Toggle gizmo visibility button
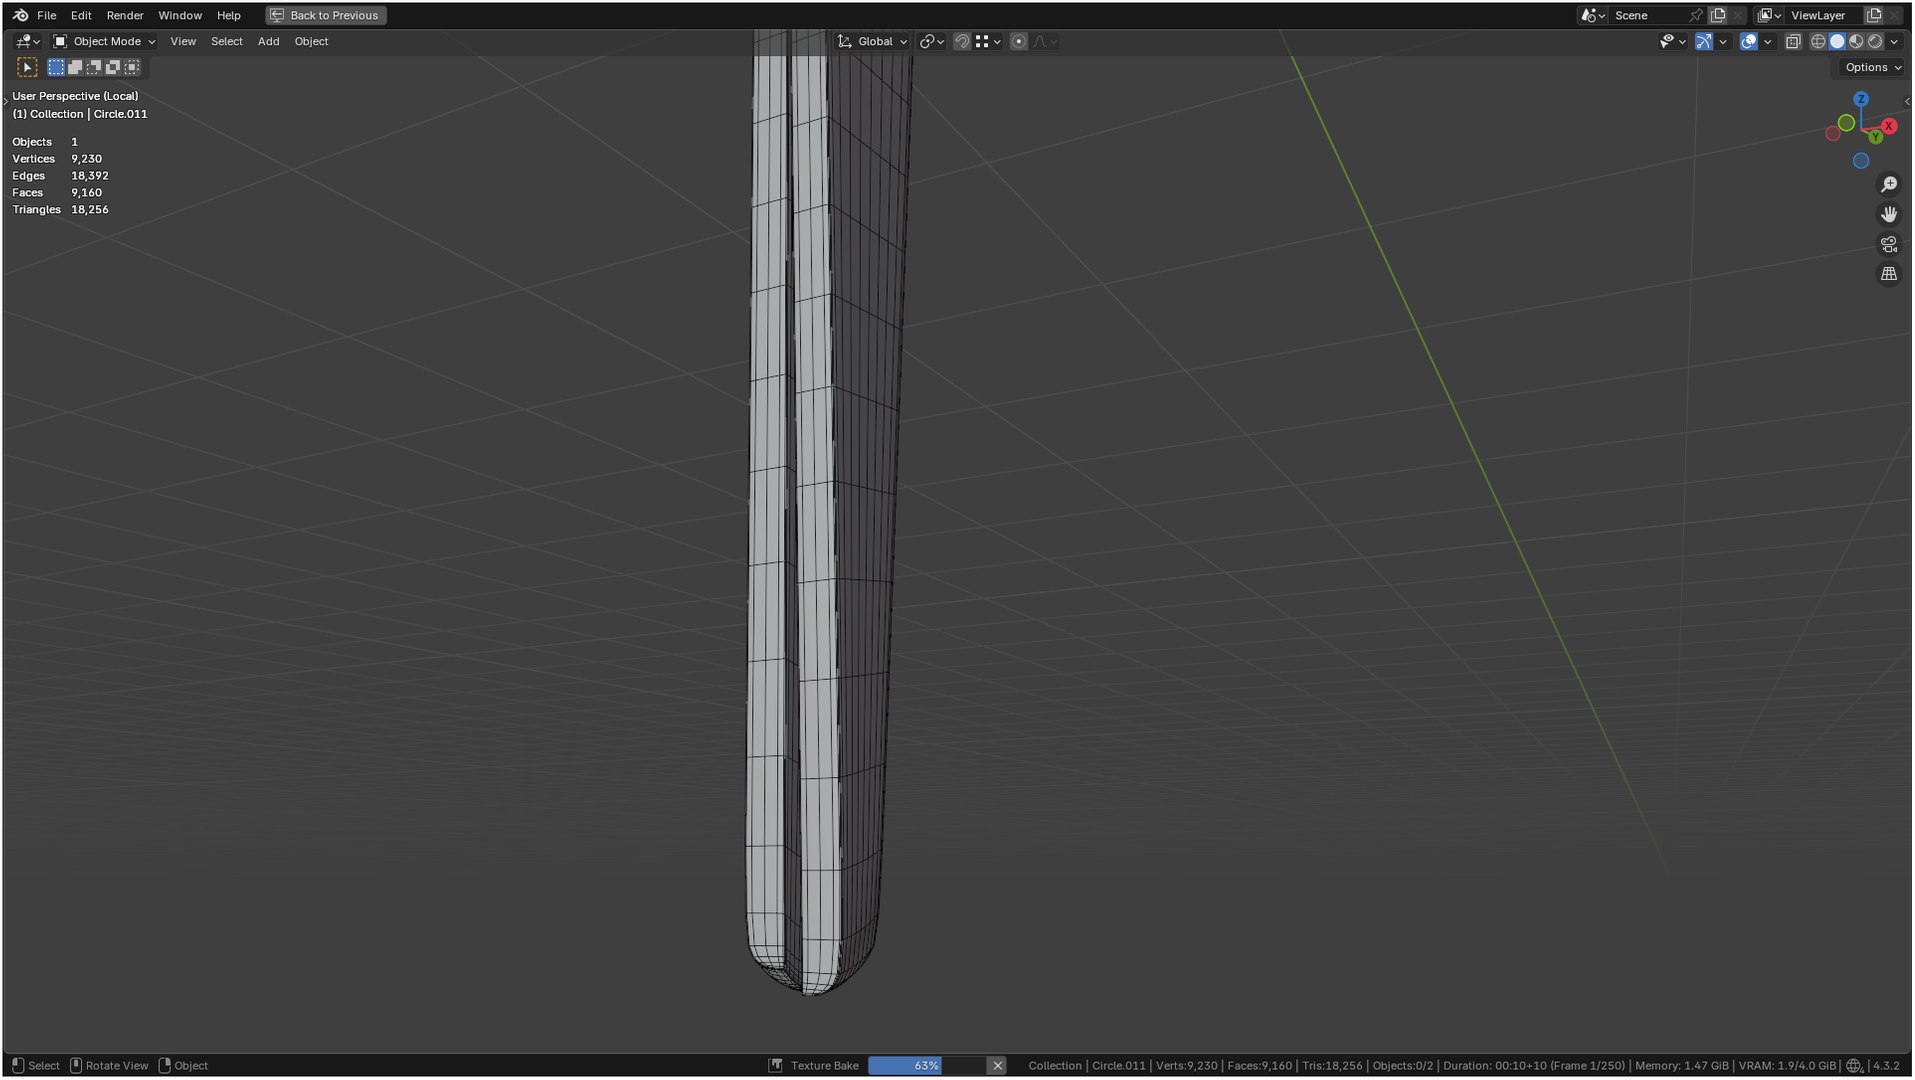This screenshot has width=1915, height=1080. point(1703,41)
